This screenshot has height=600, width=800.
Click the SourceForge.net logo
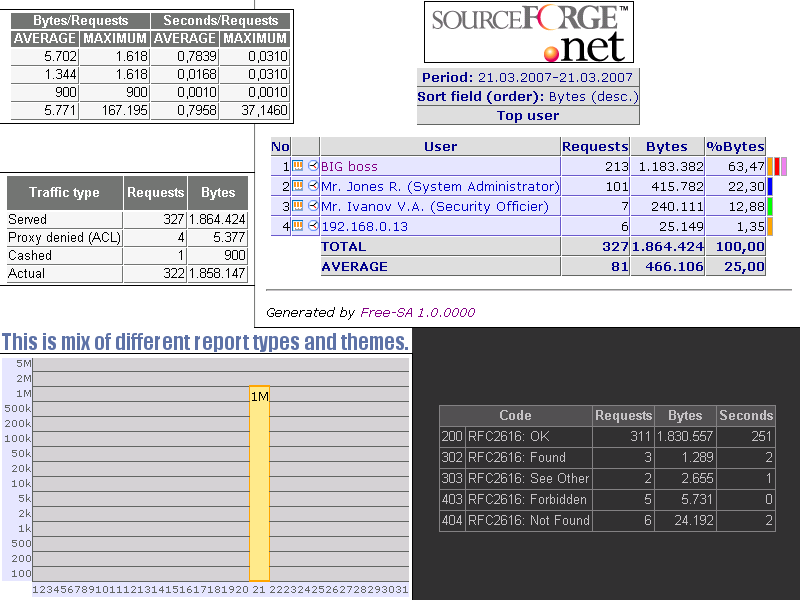(529, 32)
